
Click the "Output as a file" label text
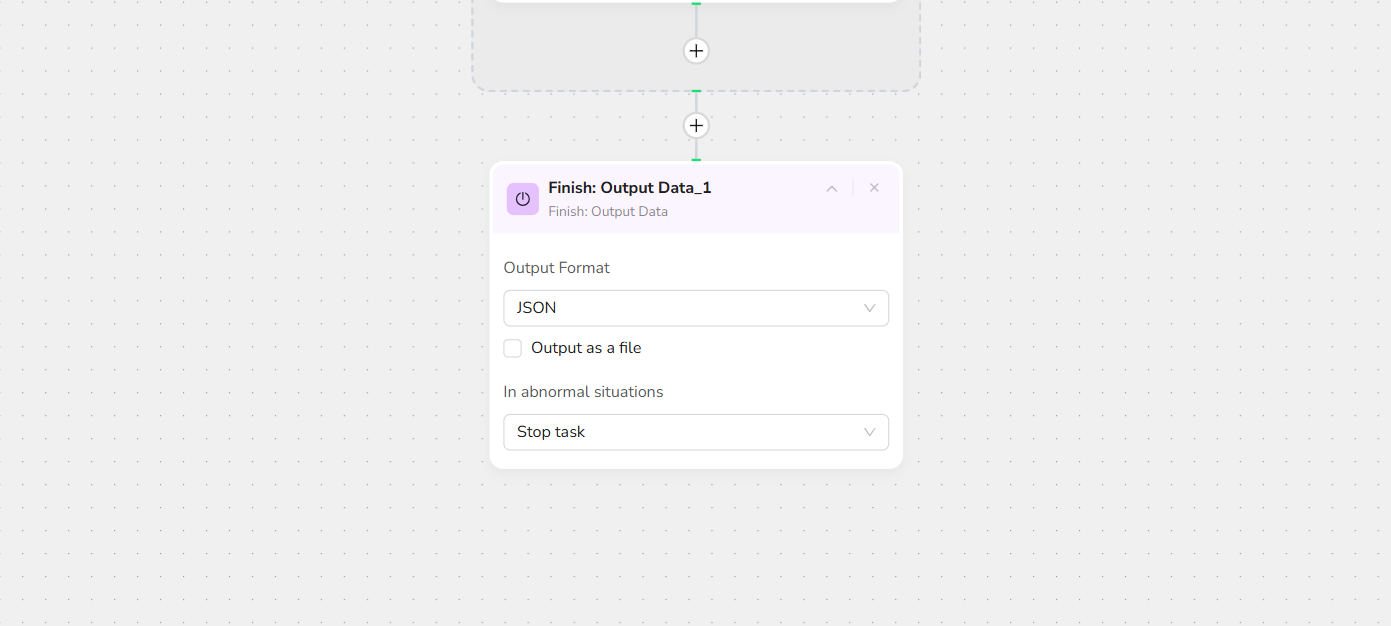pyautogui.click(x=586, y=348)
